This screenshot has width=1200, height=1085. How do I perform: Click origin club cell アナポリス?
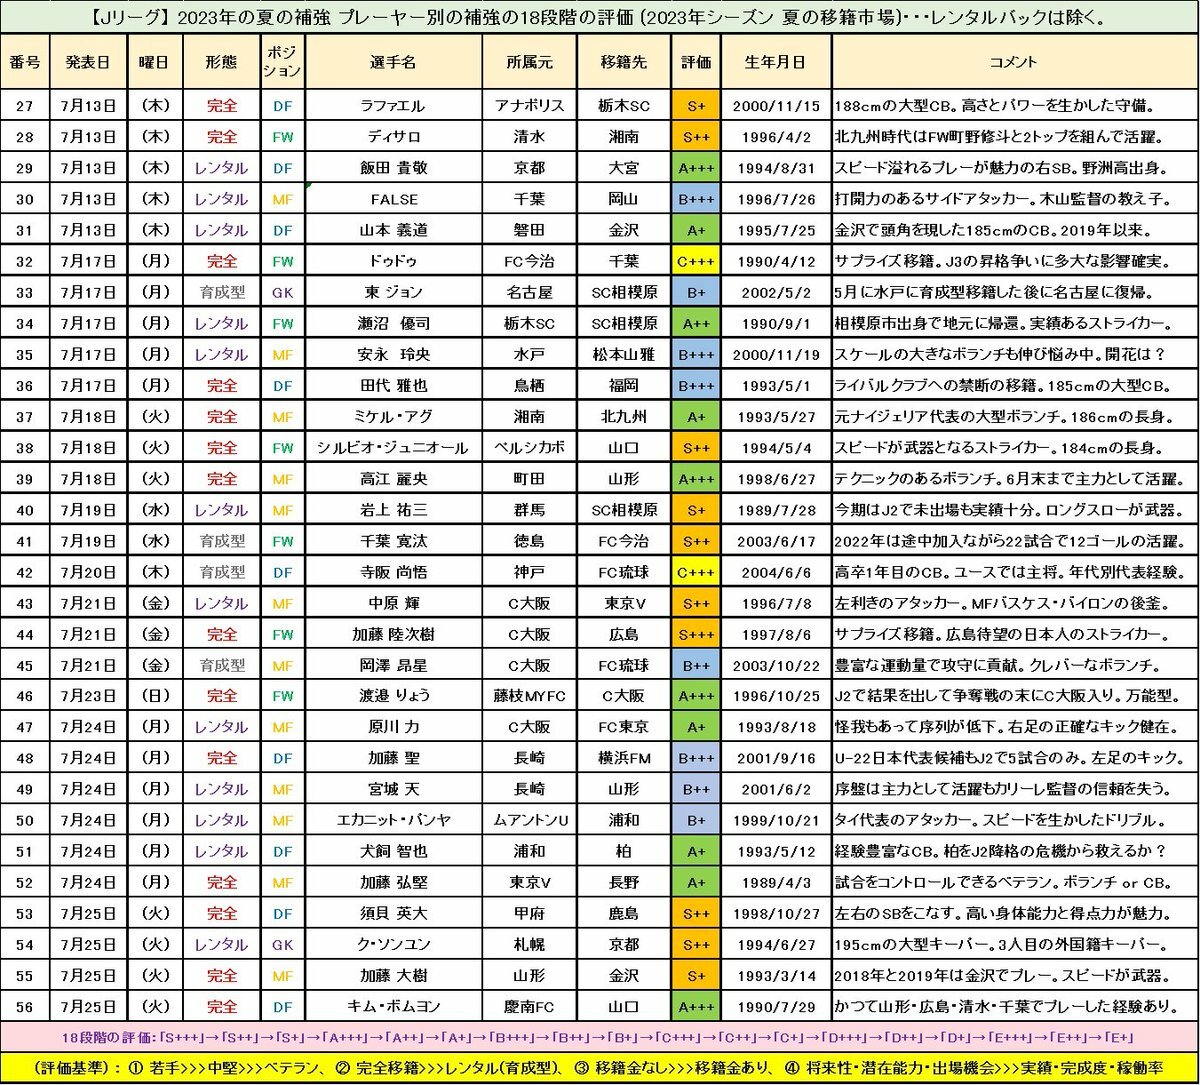click(531, 106)
